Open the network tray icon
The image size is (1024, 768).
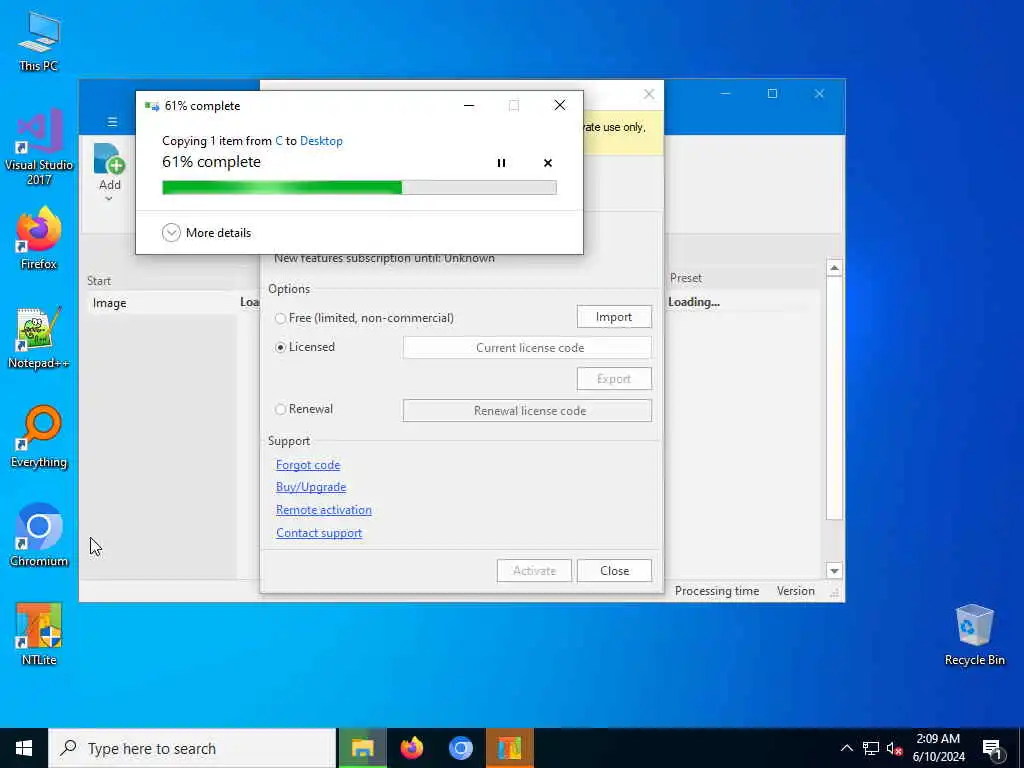pos(871,748)
